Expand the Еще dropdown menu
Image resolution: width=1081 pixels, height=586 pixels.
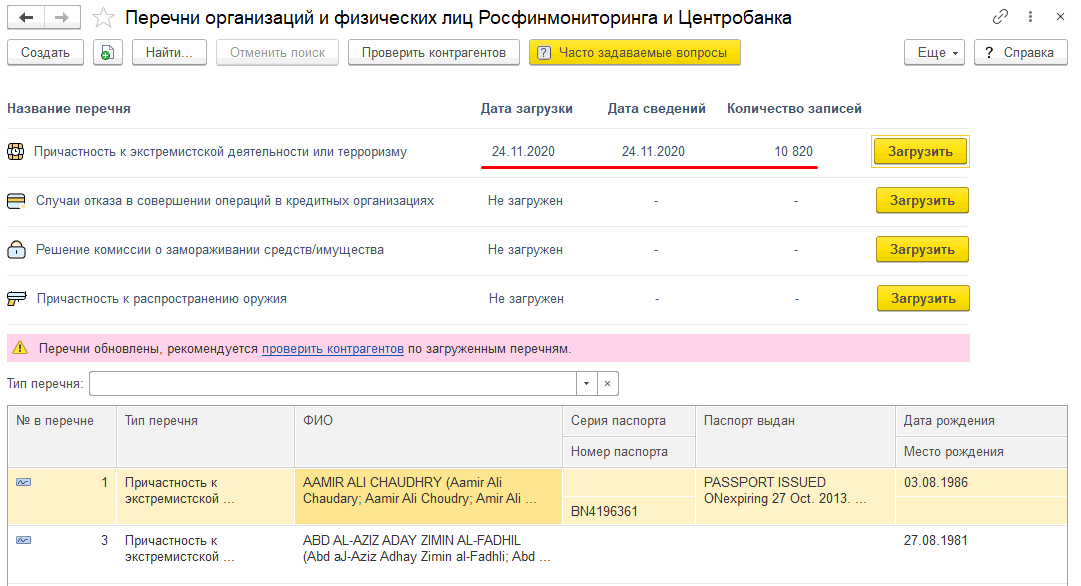[934, 52]
